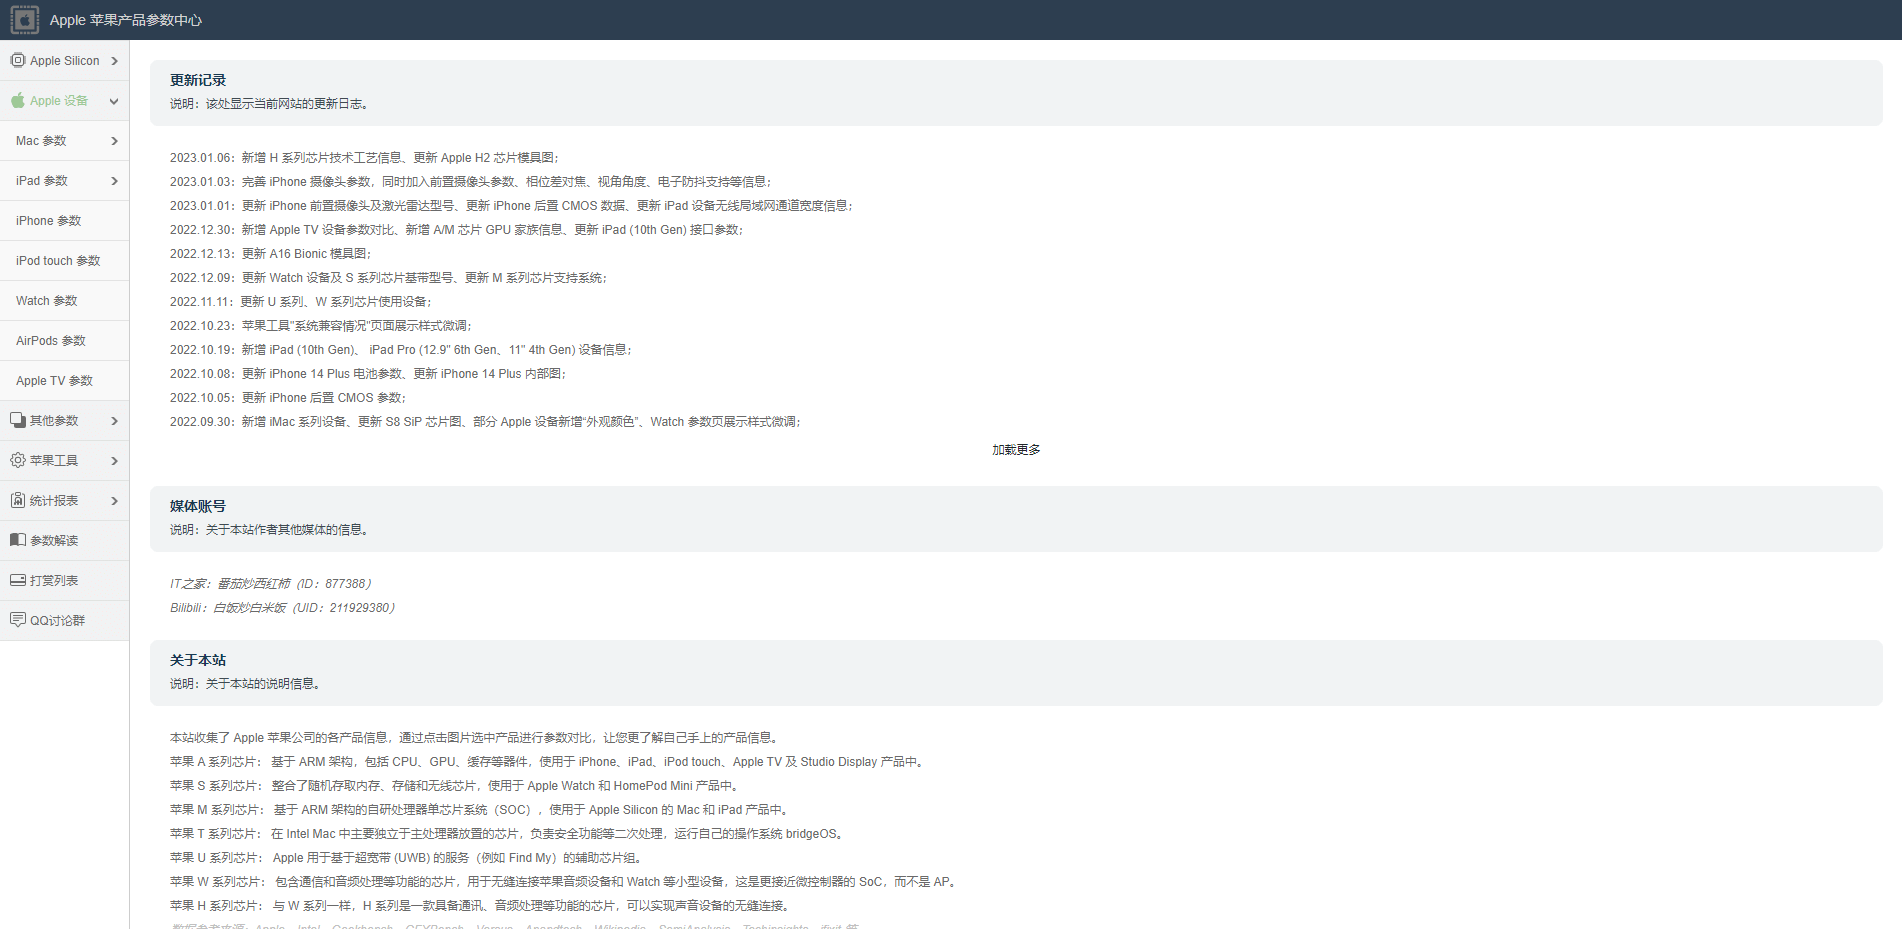The width and height of the screenshot is (1902, 929).
Task: Go to Apple TV 参数 page
Action: pos(54,381)
